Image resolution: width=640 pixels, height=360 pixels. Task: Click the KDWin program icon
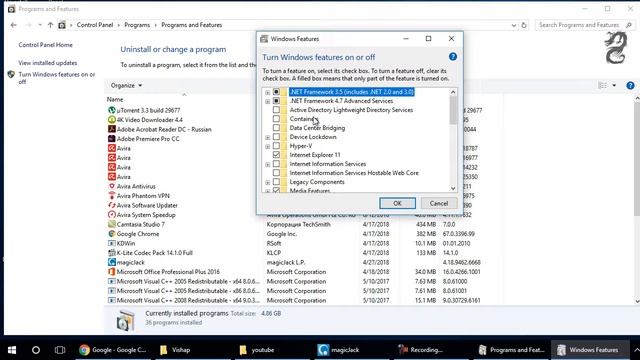click(111, 243)
